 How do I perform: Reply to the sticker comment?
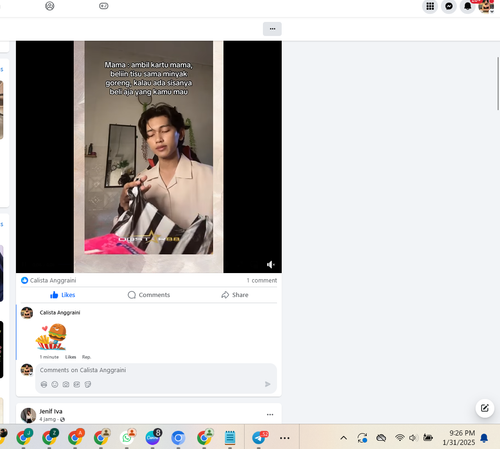(x=86, y=357)
